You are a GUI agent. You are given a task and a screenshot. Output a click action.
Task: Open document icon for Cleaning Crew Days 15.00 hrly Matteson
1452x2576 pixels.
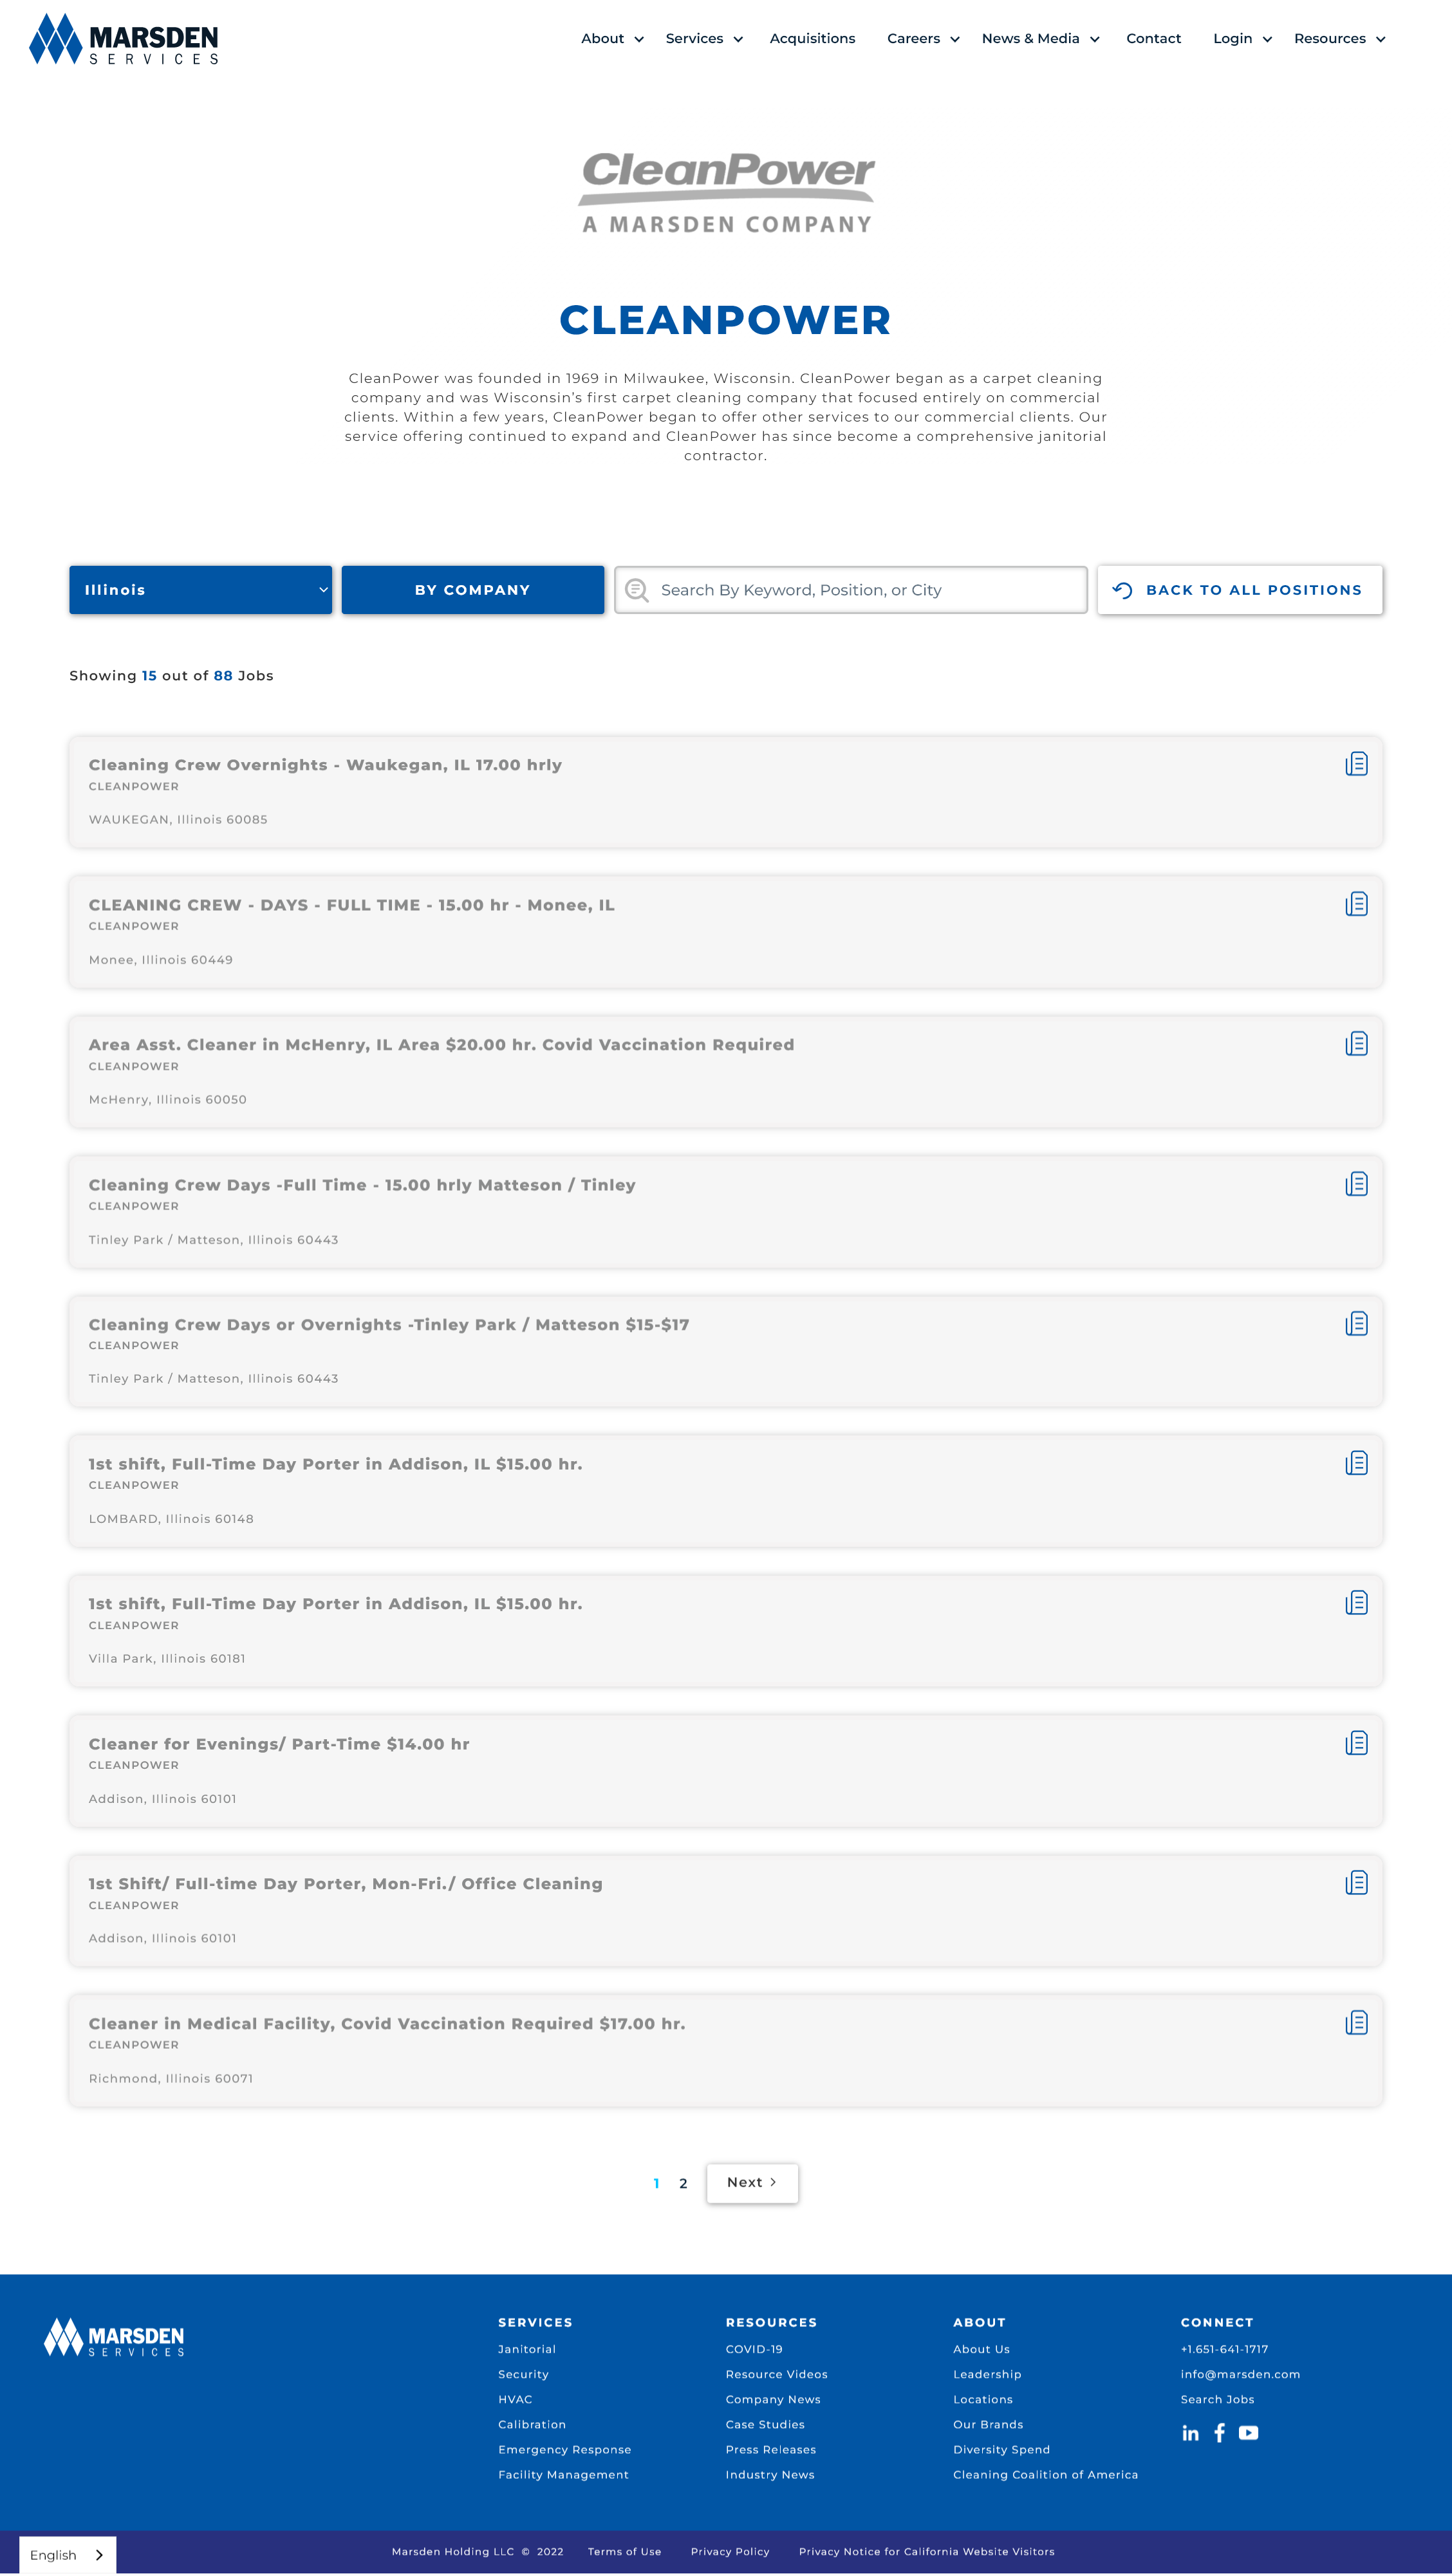click(x=1356, y=1184)
